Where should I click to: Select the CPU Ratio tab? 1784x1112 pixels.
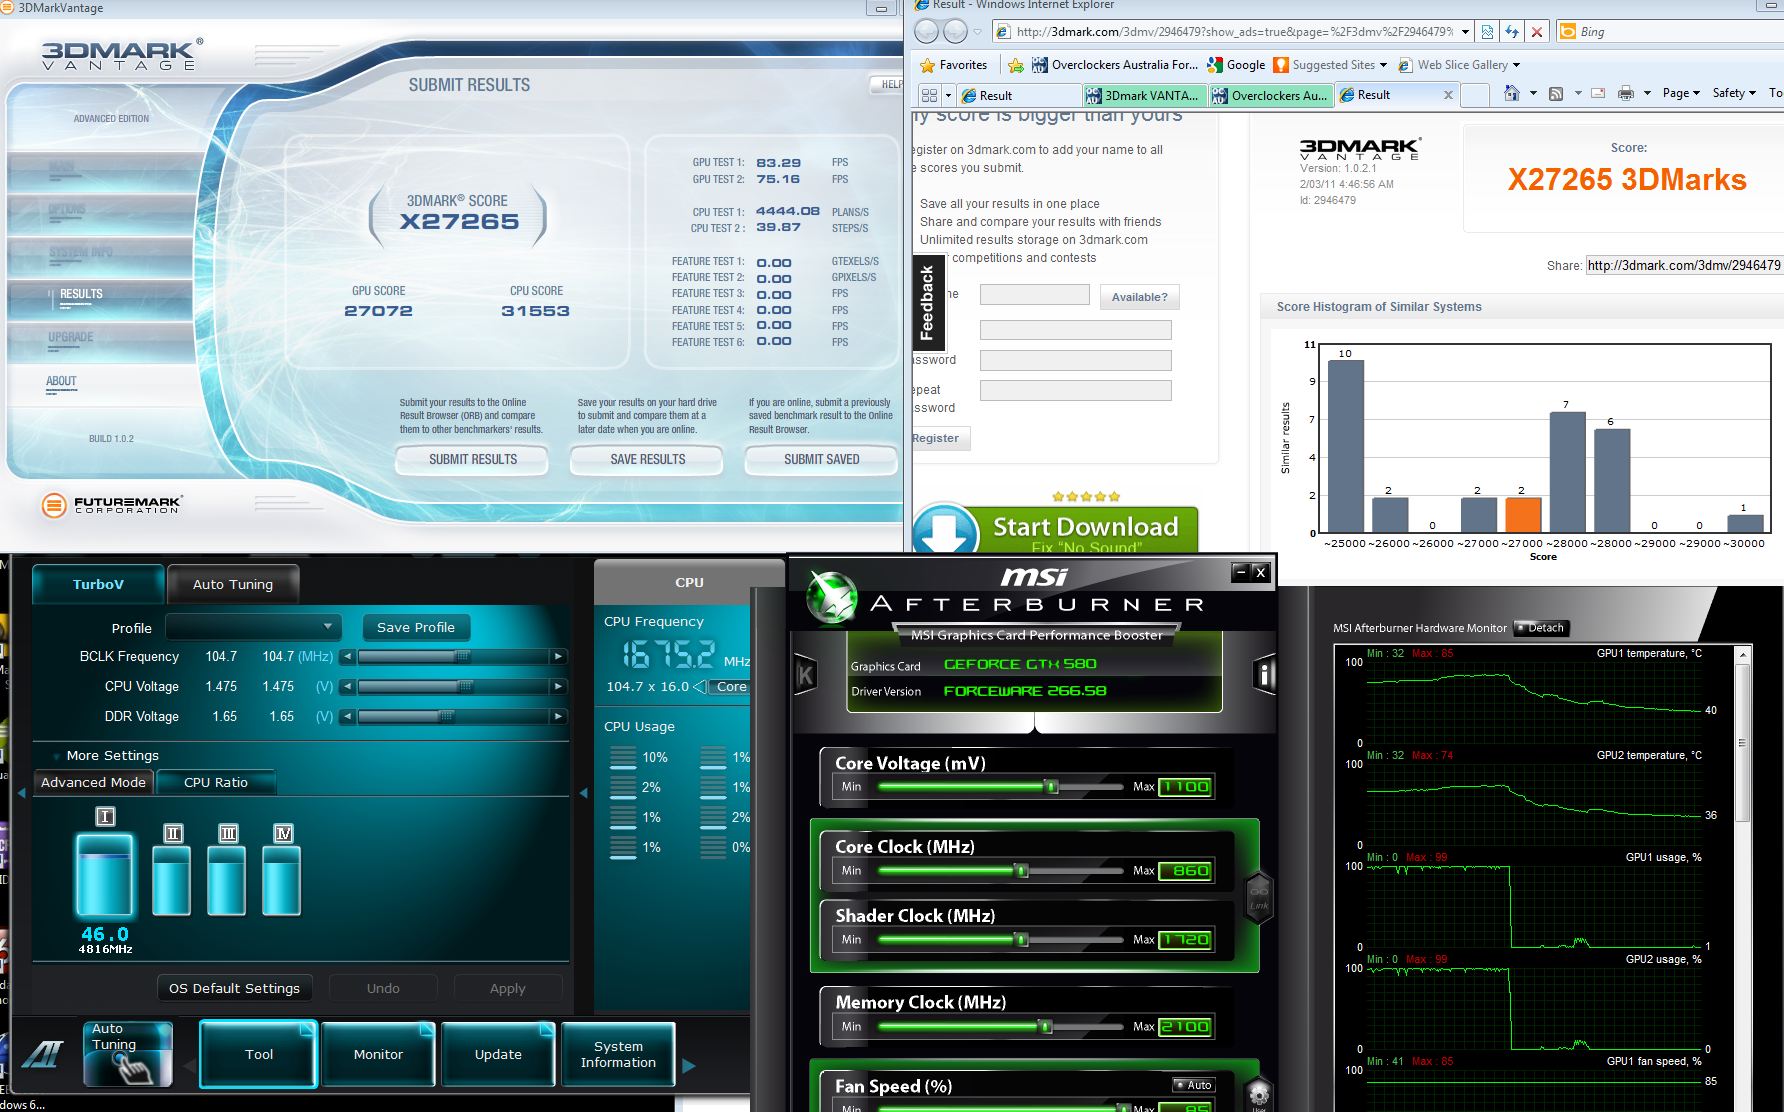coord(215,782)
